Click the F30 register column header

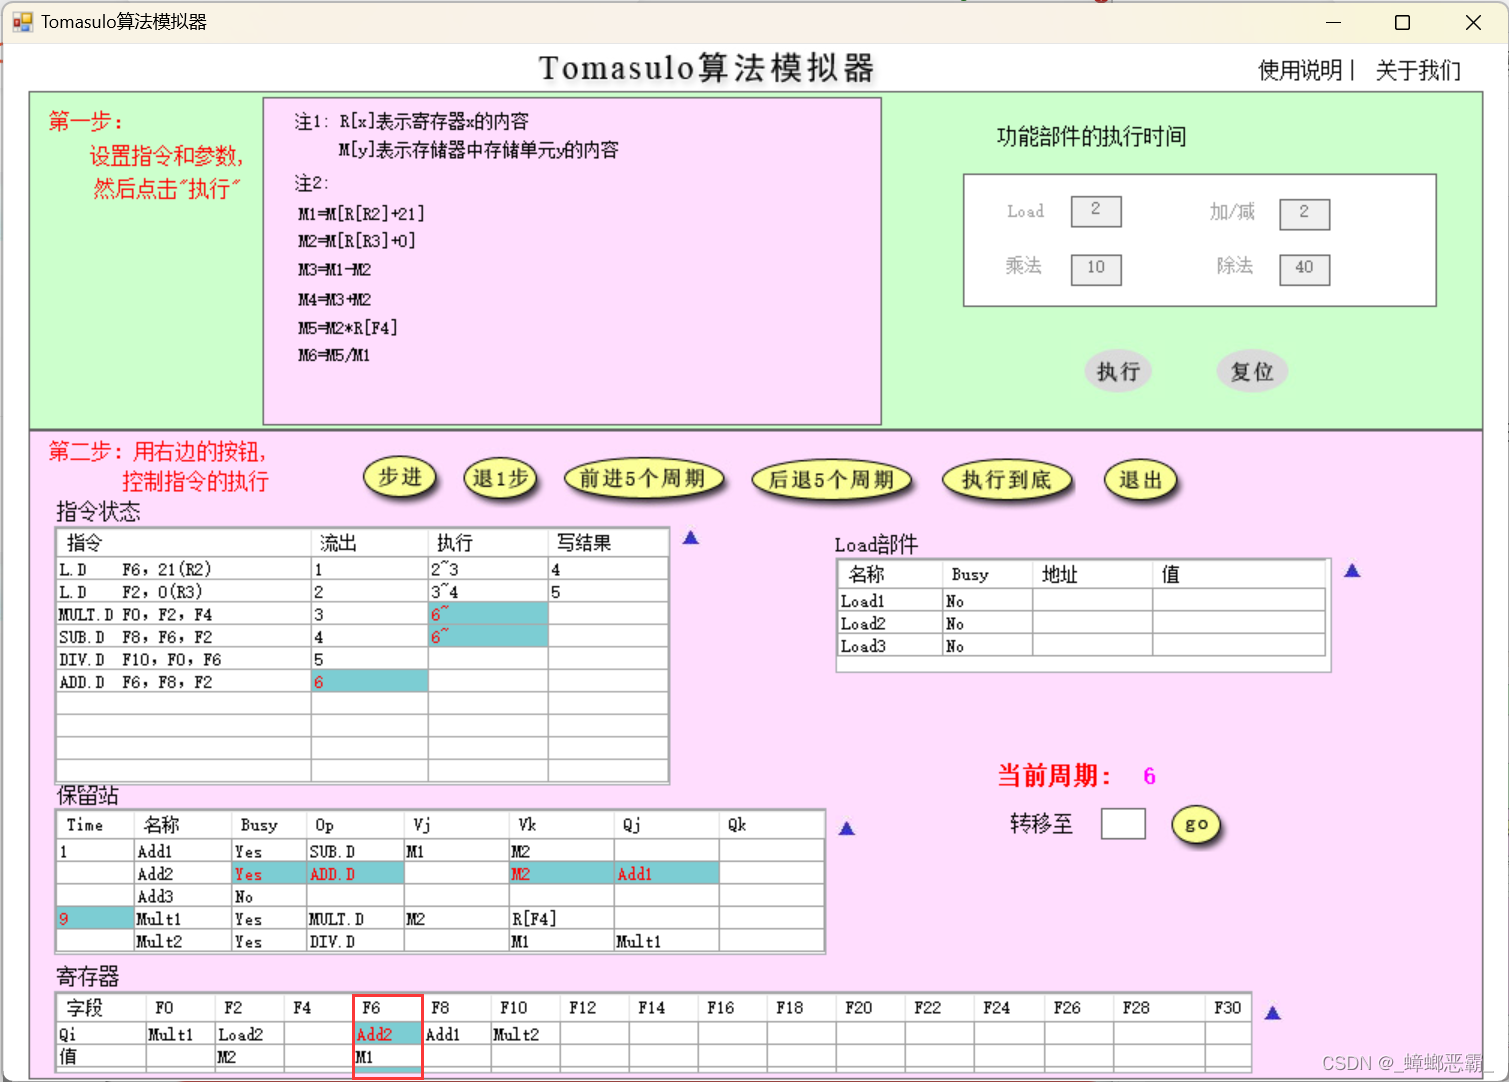pos(1228,1008)
